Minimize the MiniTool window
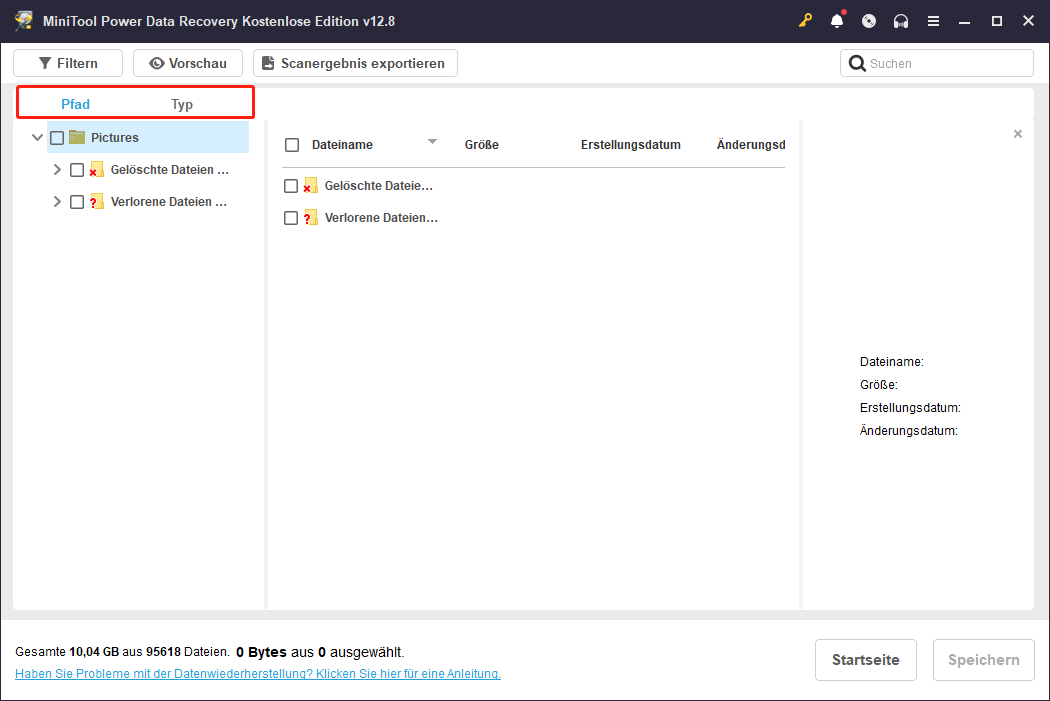The width and height of the screenshot is (1050, 701). point(964,21)
